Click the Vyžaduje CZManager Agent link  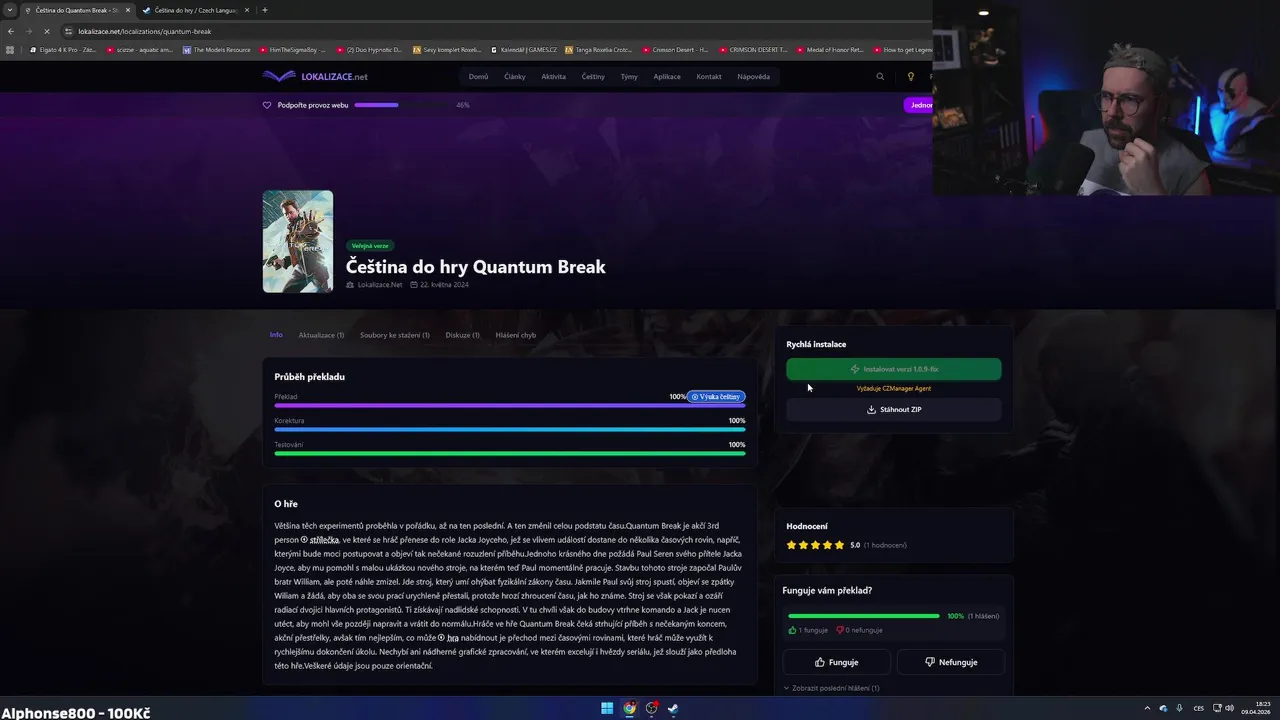(x=894, y=388)
